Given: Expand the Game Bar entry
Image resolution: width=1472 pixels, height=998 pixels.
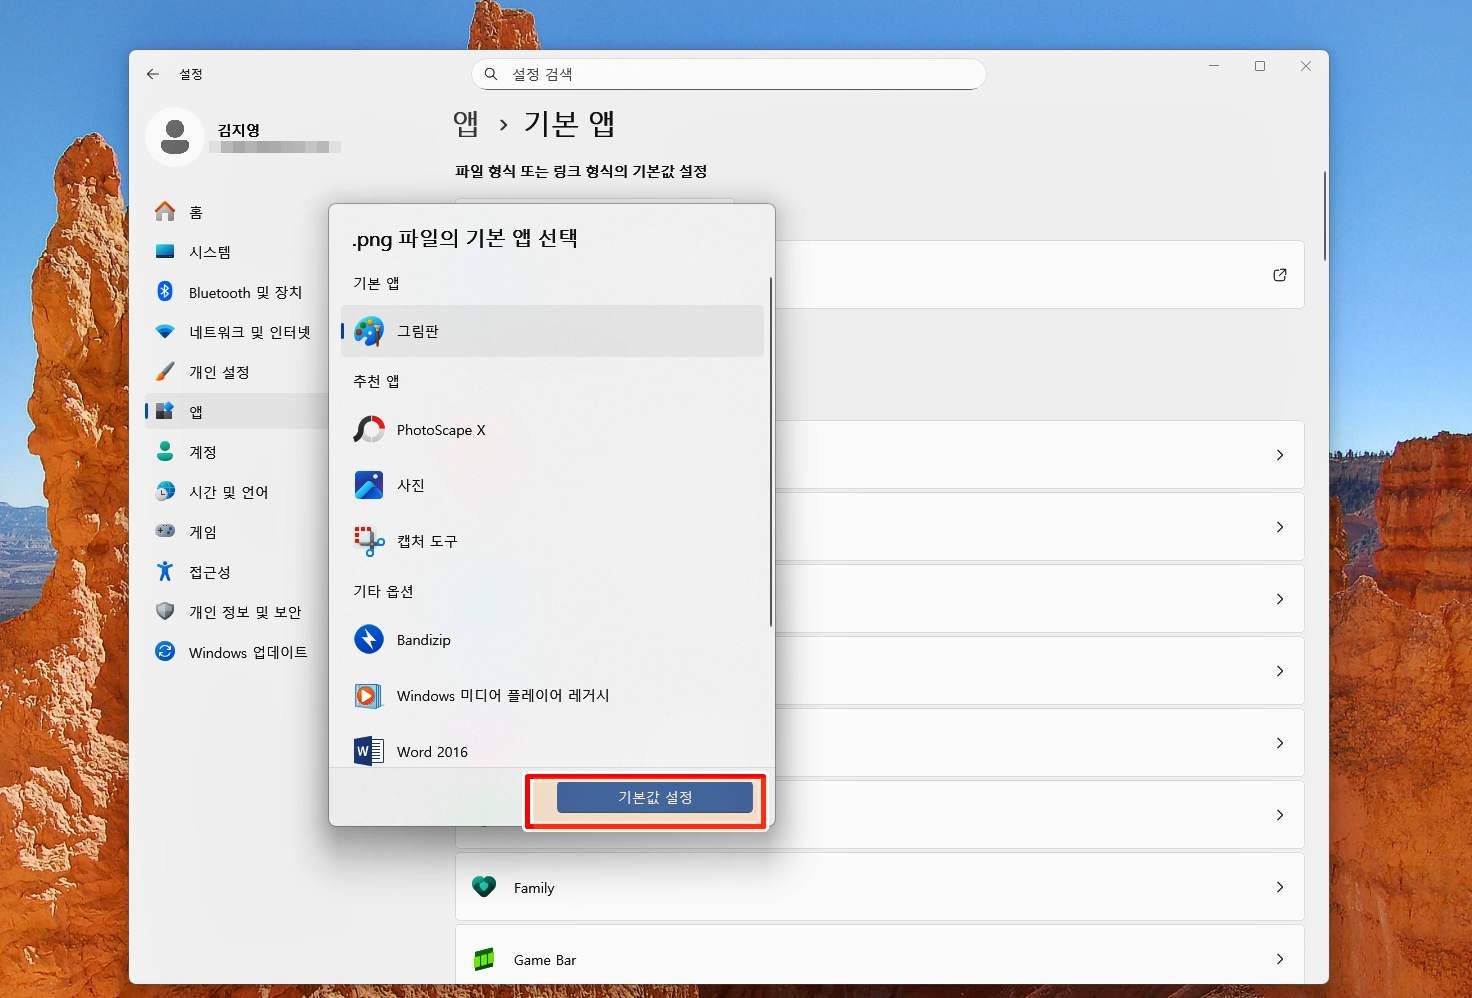Looking at the screenshot, I should pyautogui.click(x=880, y=955).
